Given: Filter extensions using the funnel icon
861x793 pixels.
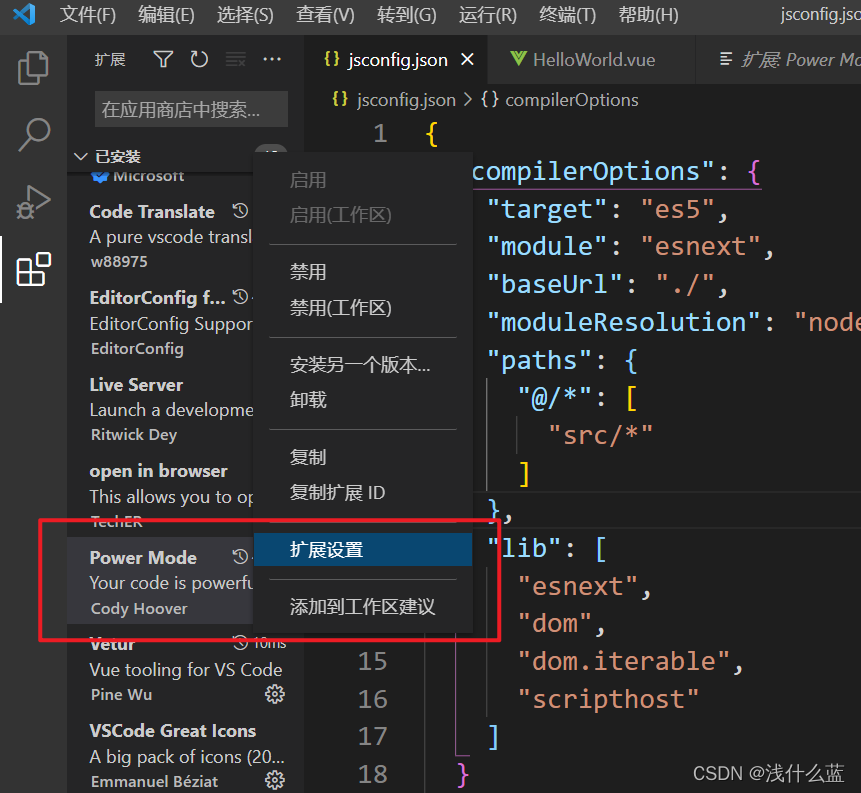Looking at the screenshot, I should tap(163, 59).
